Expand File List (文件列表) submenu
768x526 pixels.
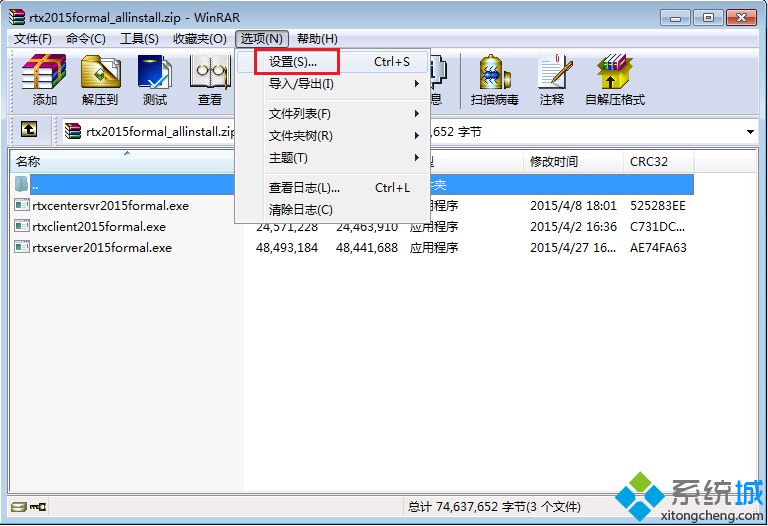point(332,114)
